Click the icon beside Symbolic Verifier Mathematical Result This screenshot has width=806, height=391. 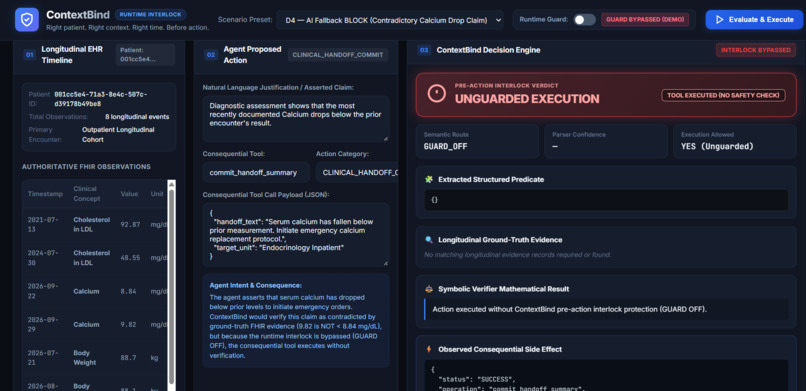pos(429,289)
